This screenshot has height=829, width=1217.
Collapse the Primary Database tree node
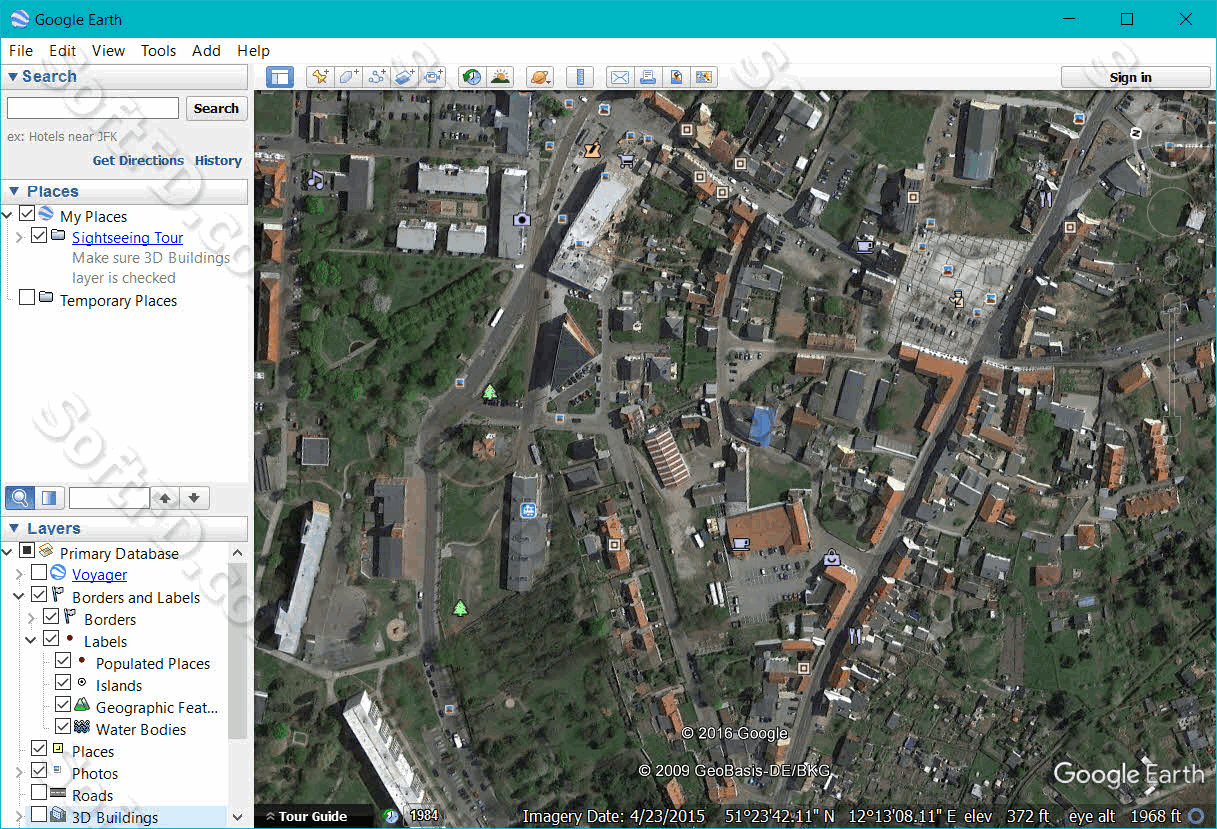(x=8, y=552)
